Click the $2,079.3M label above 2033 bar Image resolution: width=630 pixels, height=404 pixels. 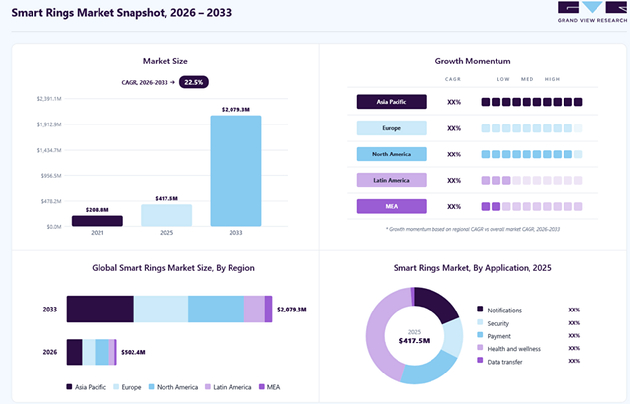tap(236, 109)
